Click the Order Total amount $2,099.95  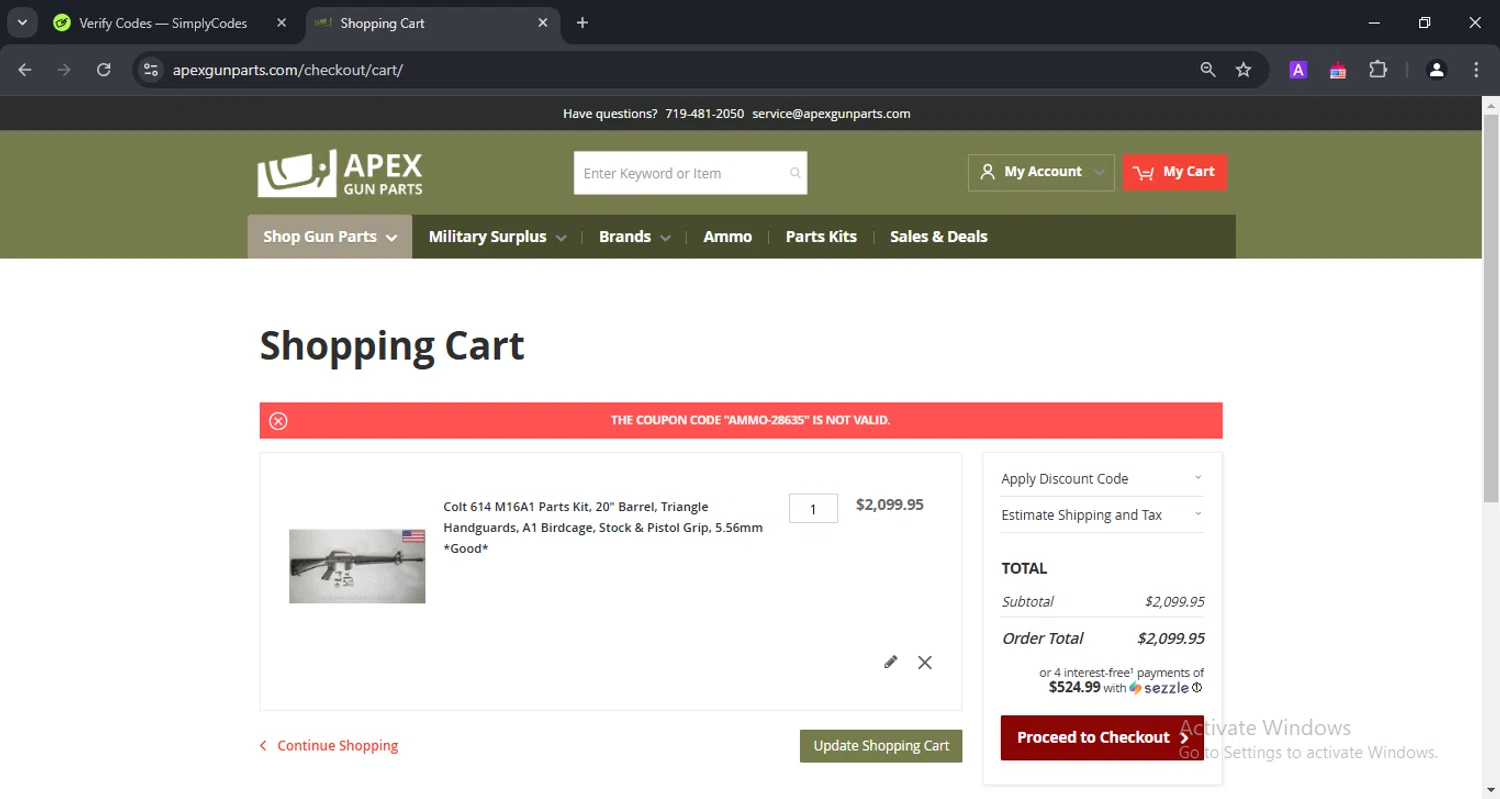point(1171,639)
